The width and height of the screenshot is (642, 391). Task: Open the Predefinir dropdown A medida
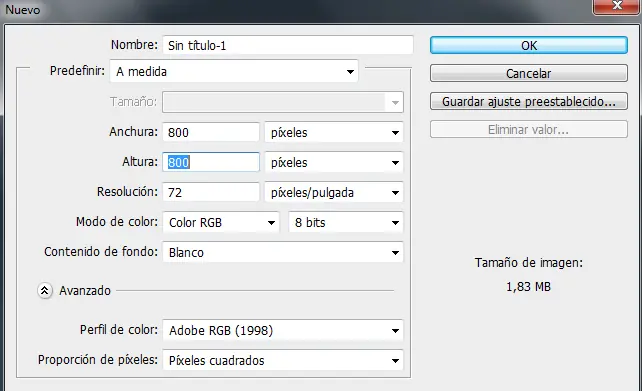(x=234, y=71)
